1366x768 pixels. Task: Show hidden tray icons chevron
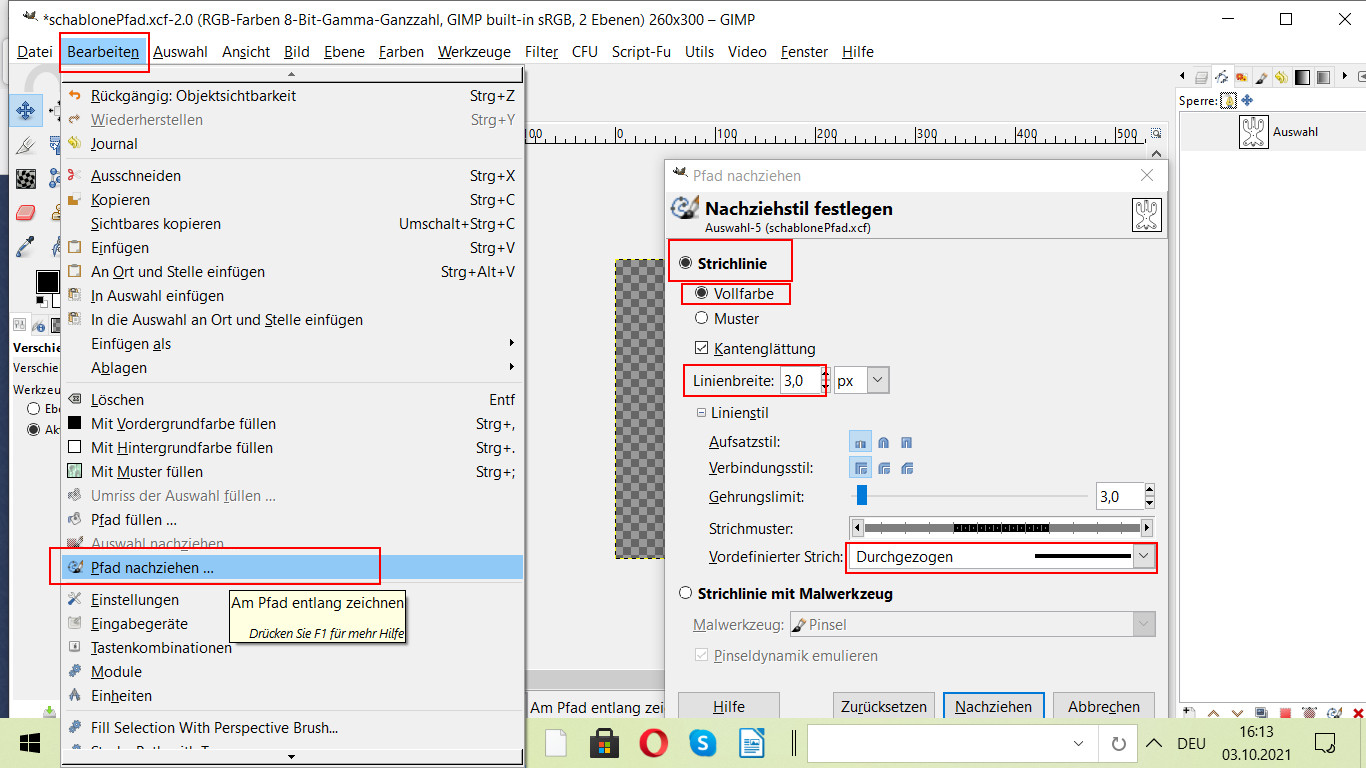1153,743
